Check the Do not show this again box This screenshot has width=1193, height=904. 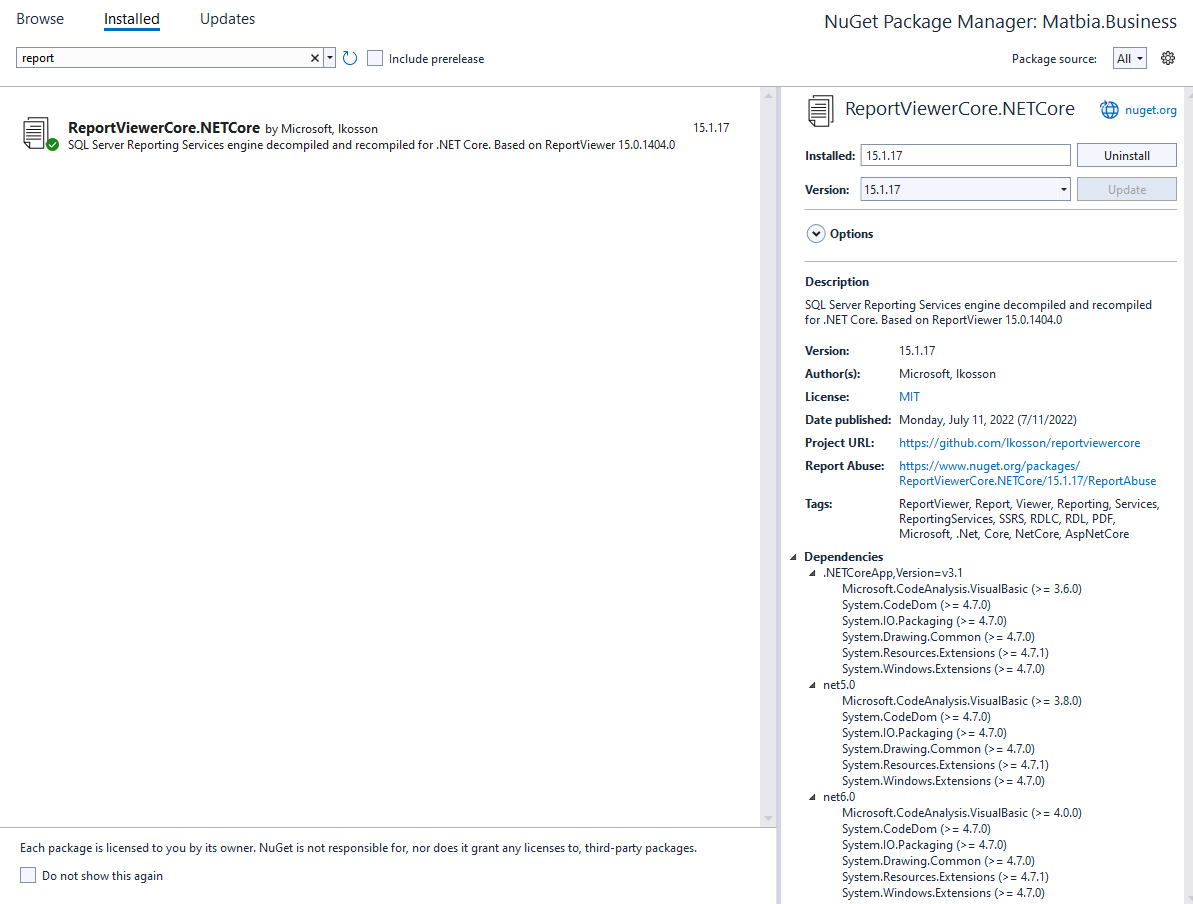(x=29, y=875)
